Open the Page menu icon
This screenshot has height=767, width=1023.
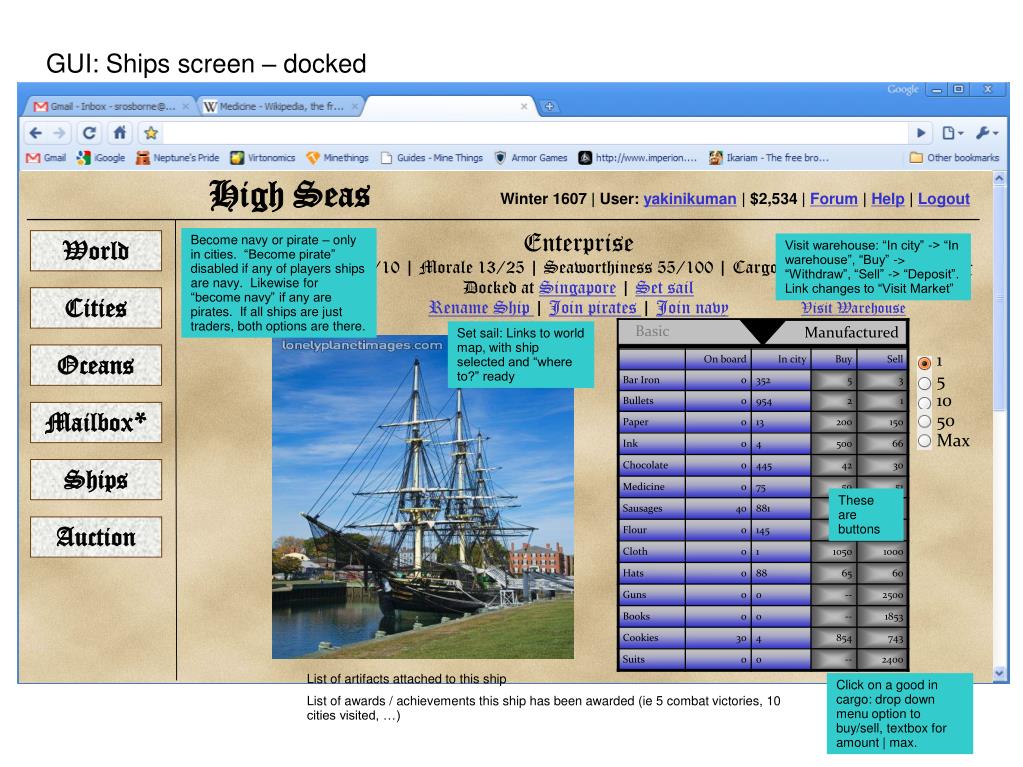tap(953, 133)
